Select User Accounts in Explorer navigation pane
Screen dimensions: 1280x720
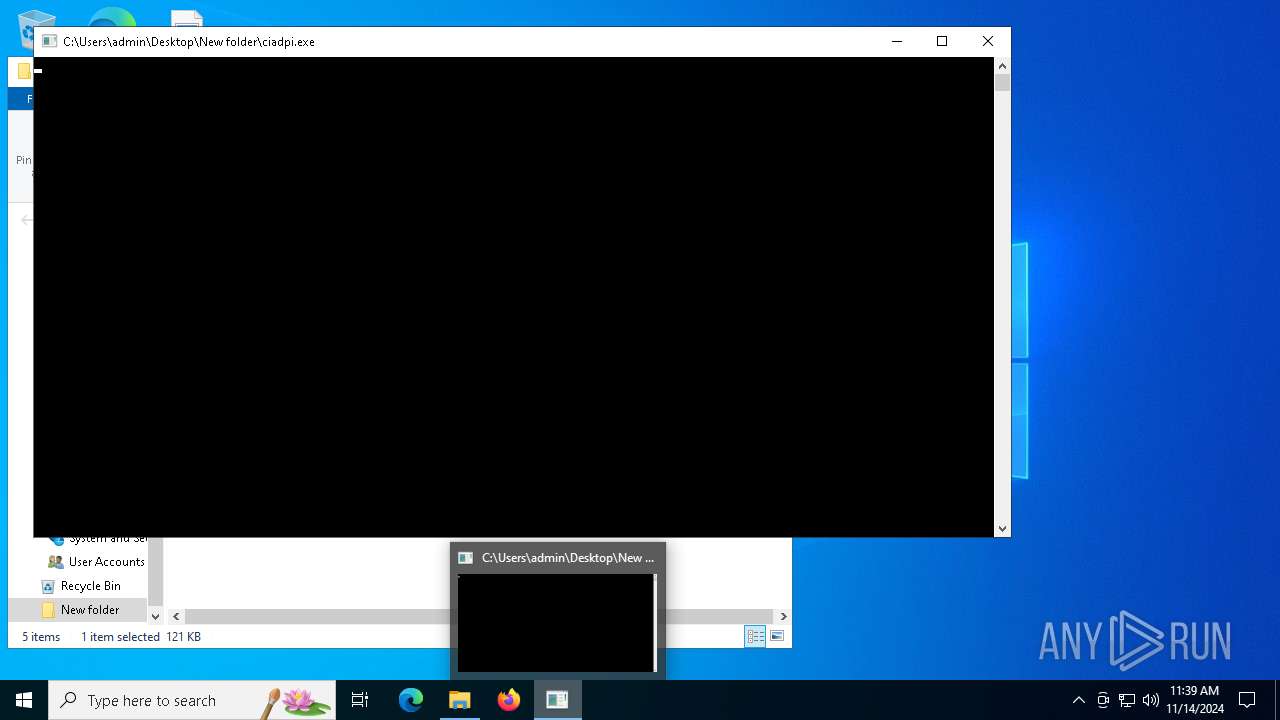[x=106, y=562]
